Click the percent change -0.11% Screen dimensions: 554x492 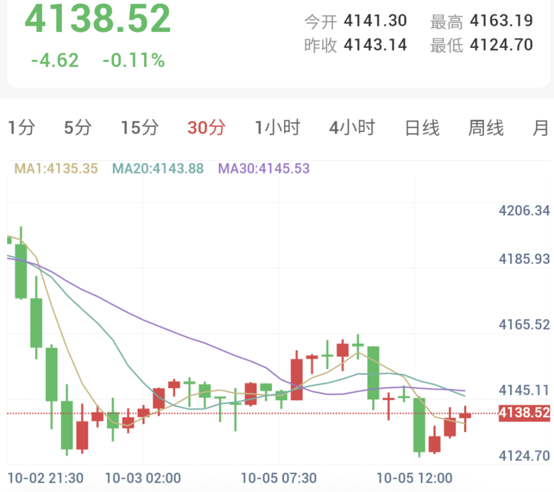click(134, 60)
